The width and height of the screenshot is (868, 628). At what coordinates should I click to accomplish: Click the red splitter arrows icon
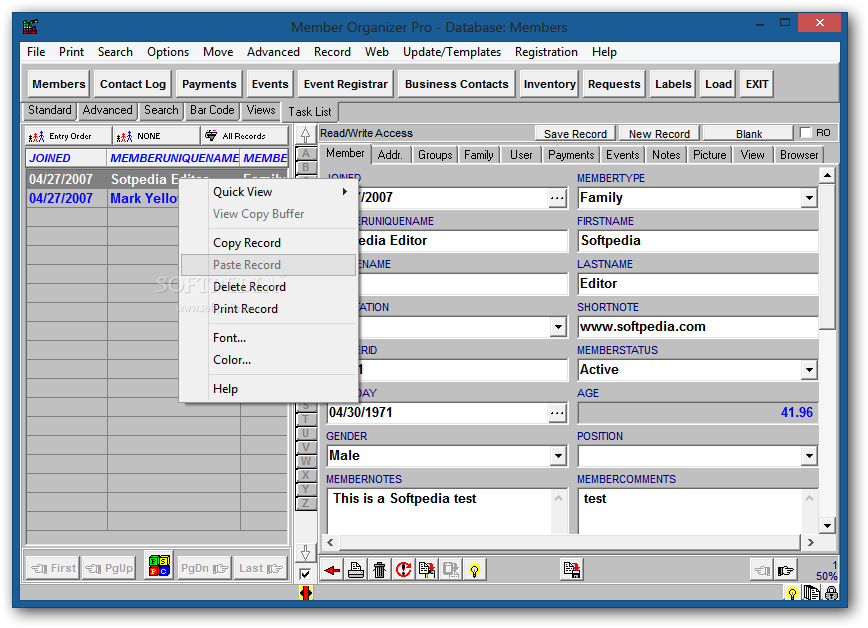(306, 593)
